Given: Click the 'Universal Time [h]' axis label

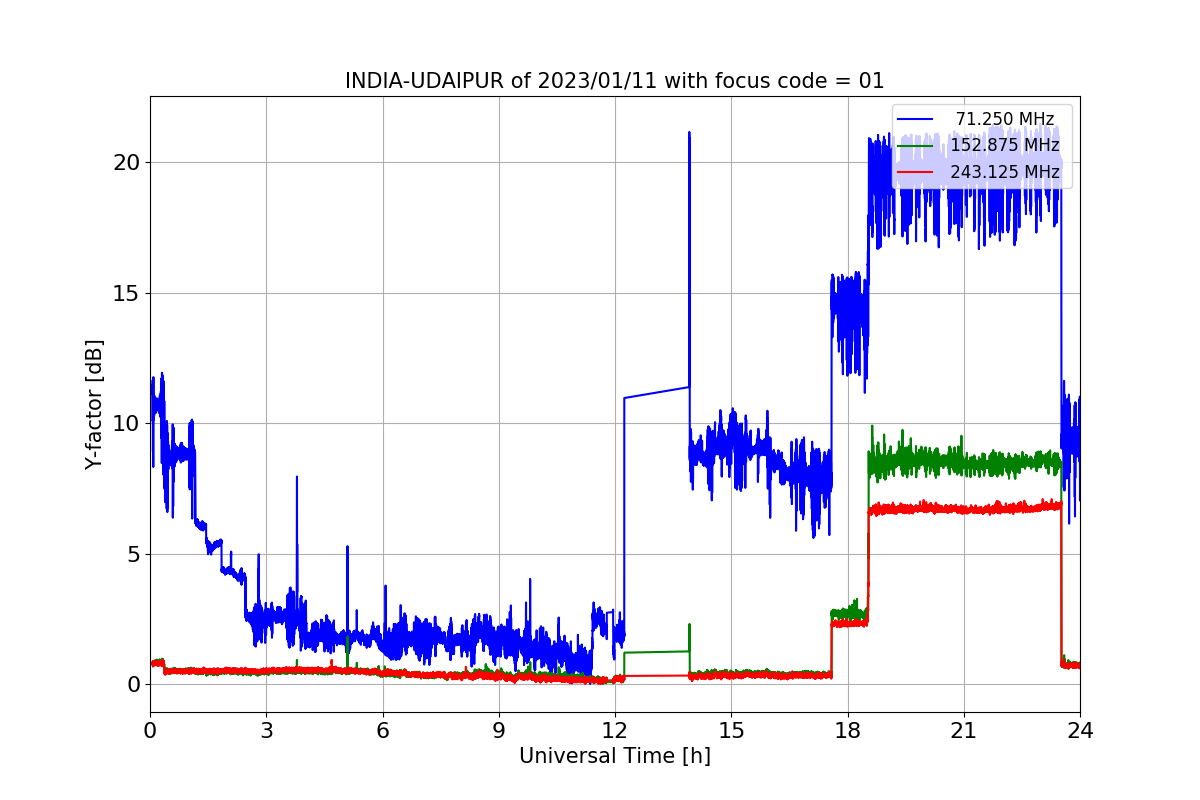Looking at the screenshot, I should click(615, 757).
